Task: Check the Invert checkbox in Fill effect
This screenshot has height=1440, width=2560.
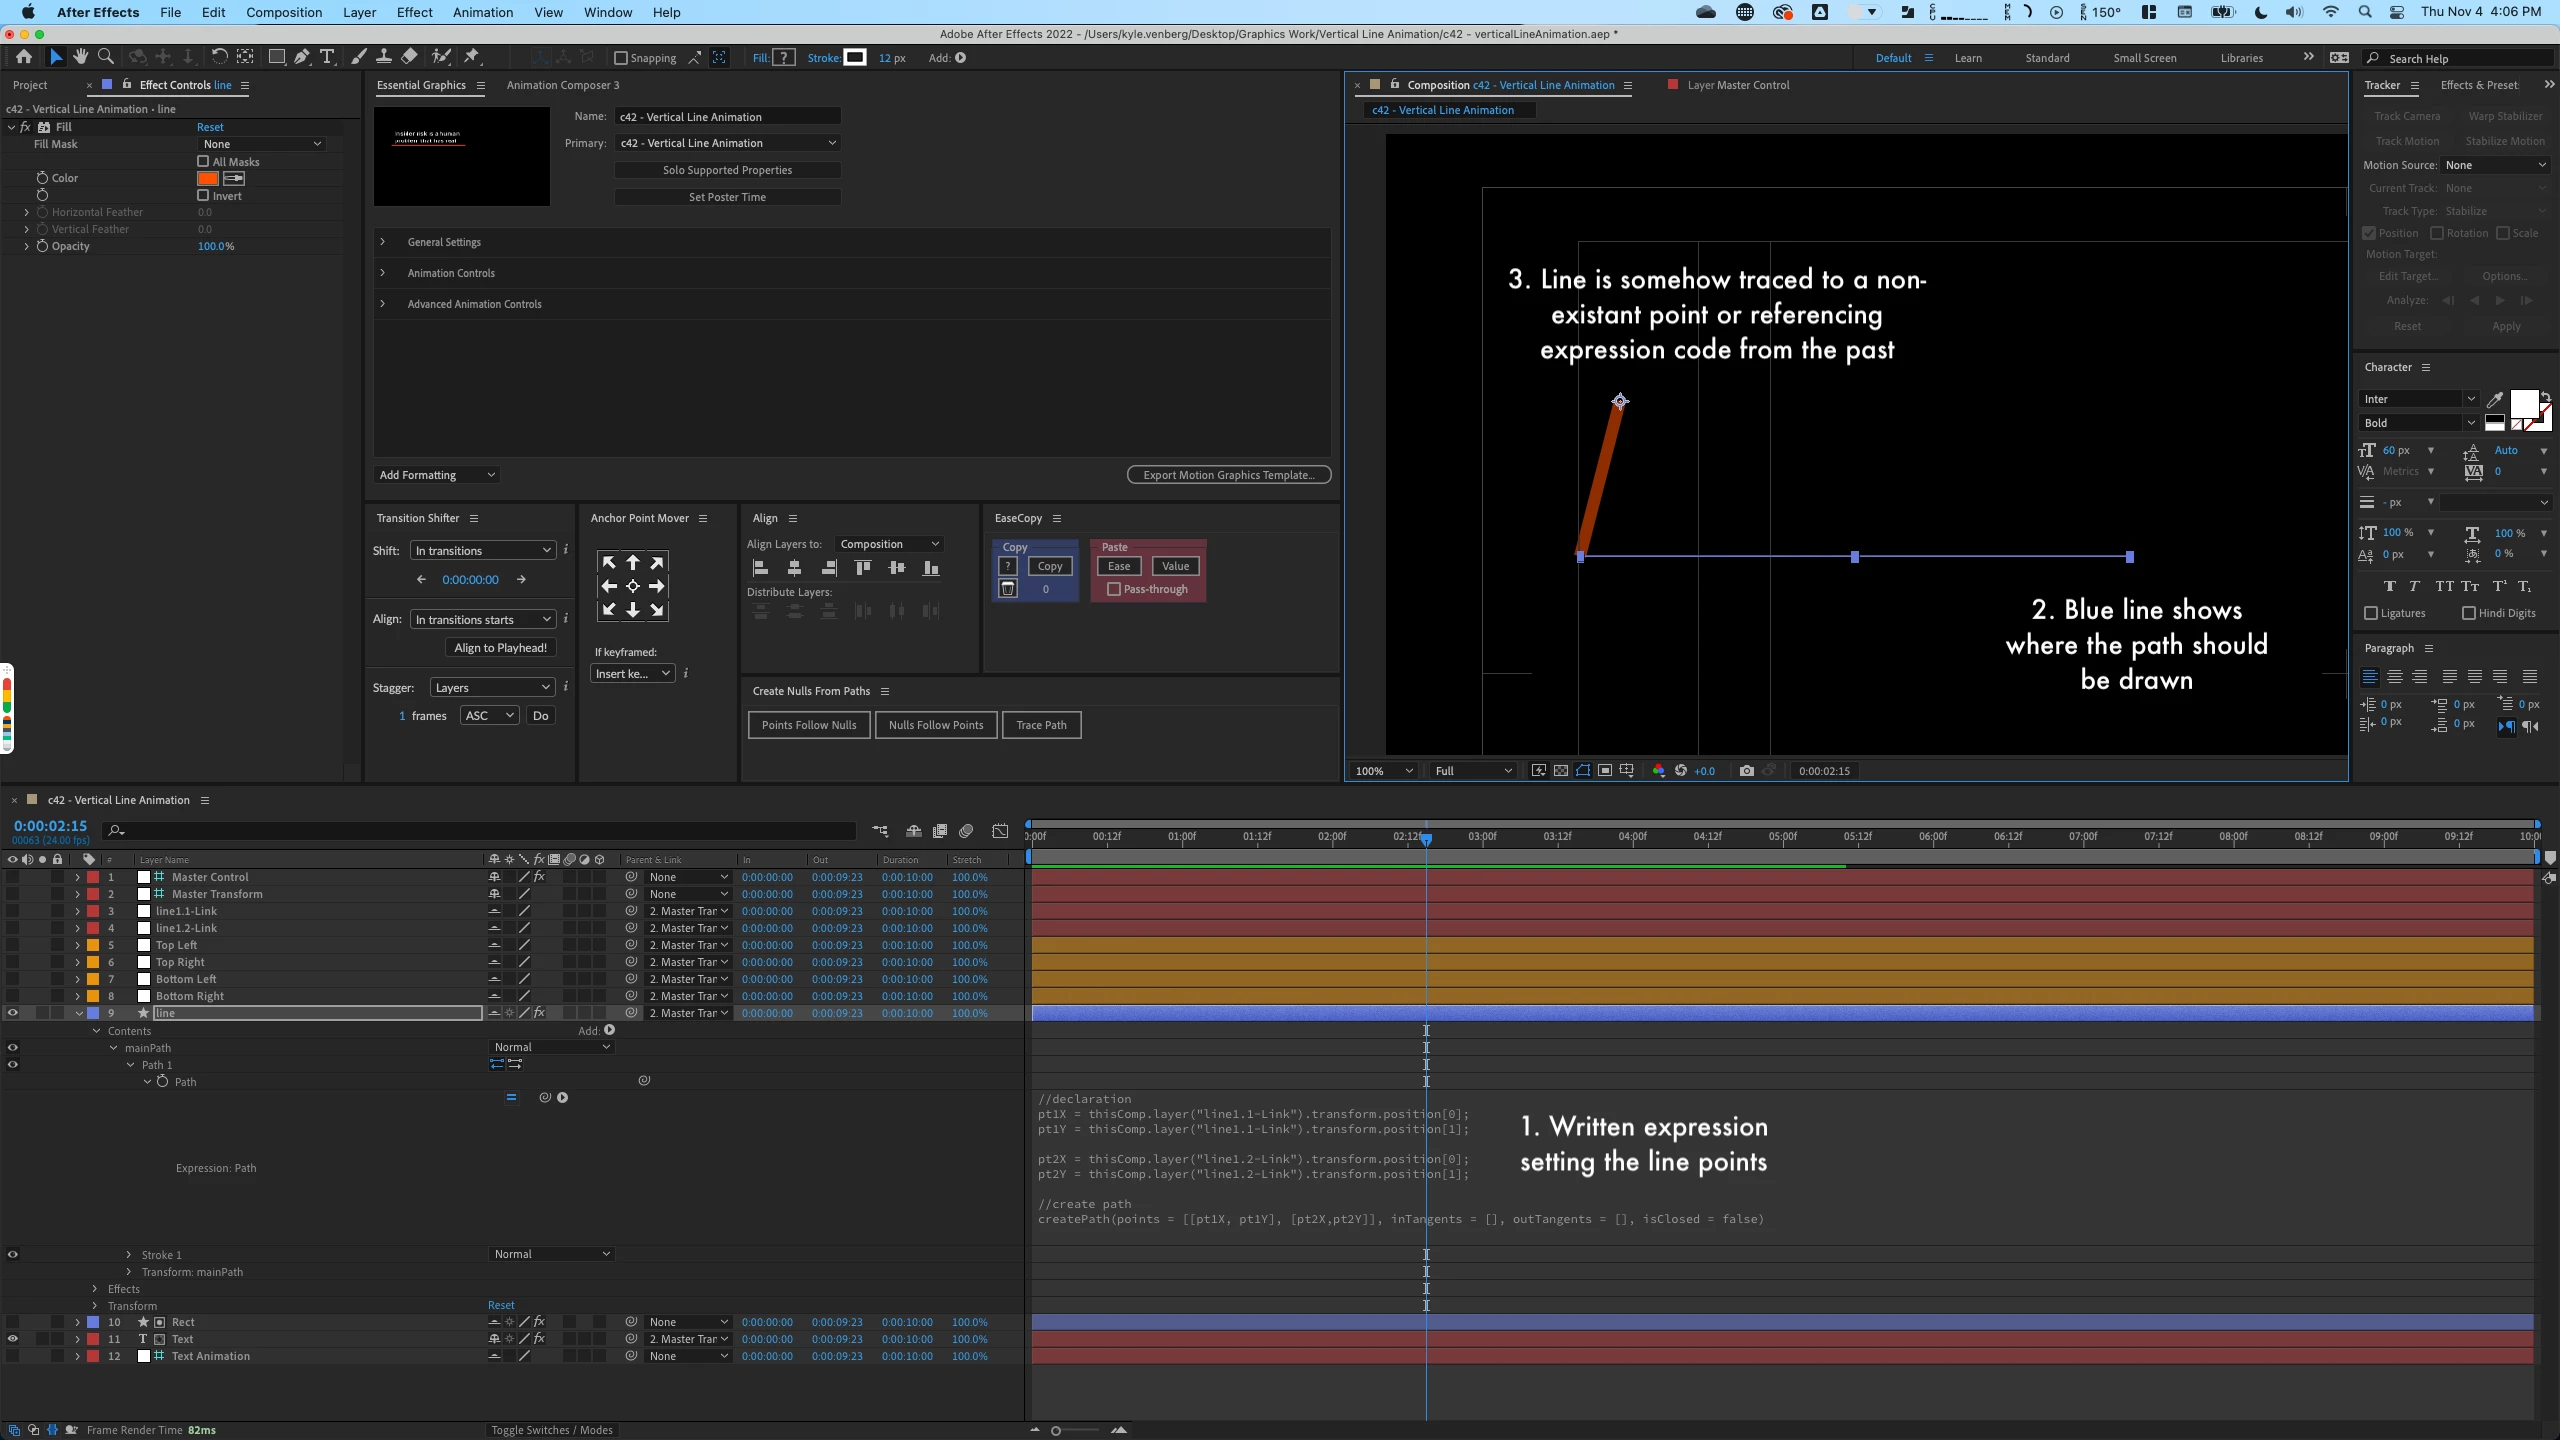Action: (204, 196)
